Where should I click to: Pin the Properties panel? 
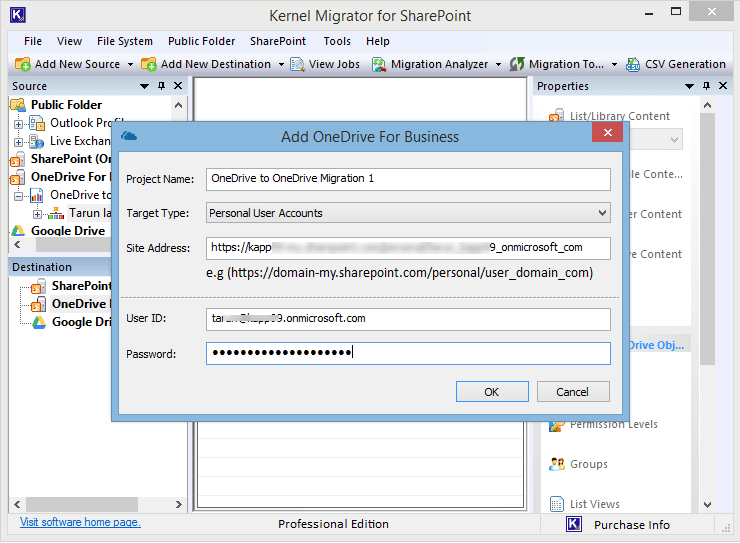coord(706,86)
